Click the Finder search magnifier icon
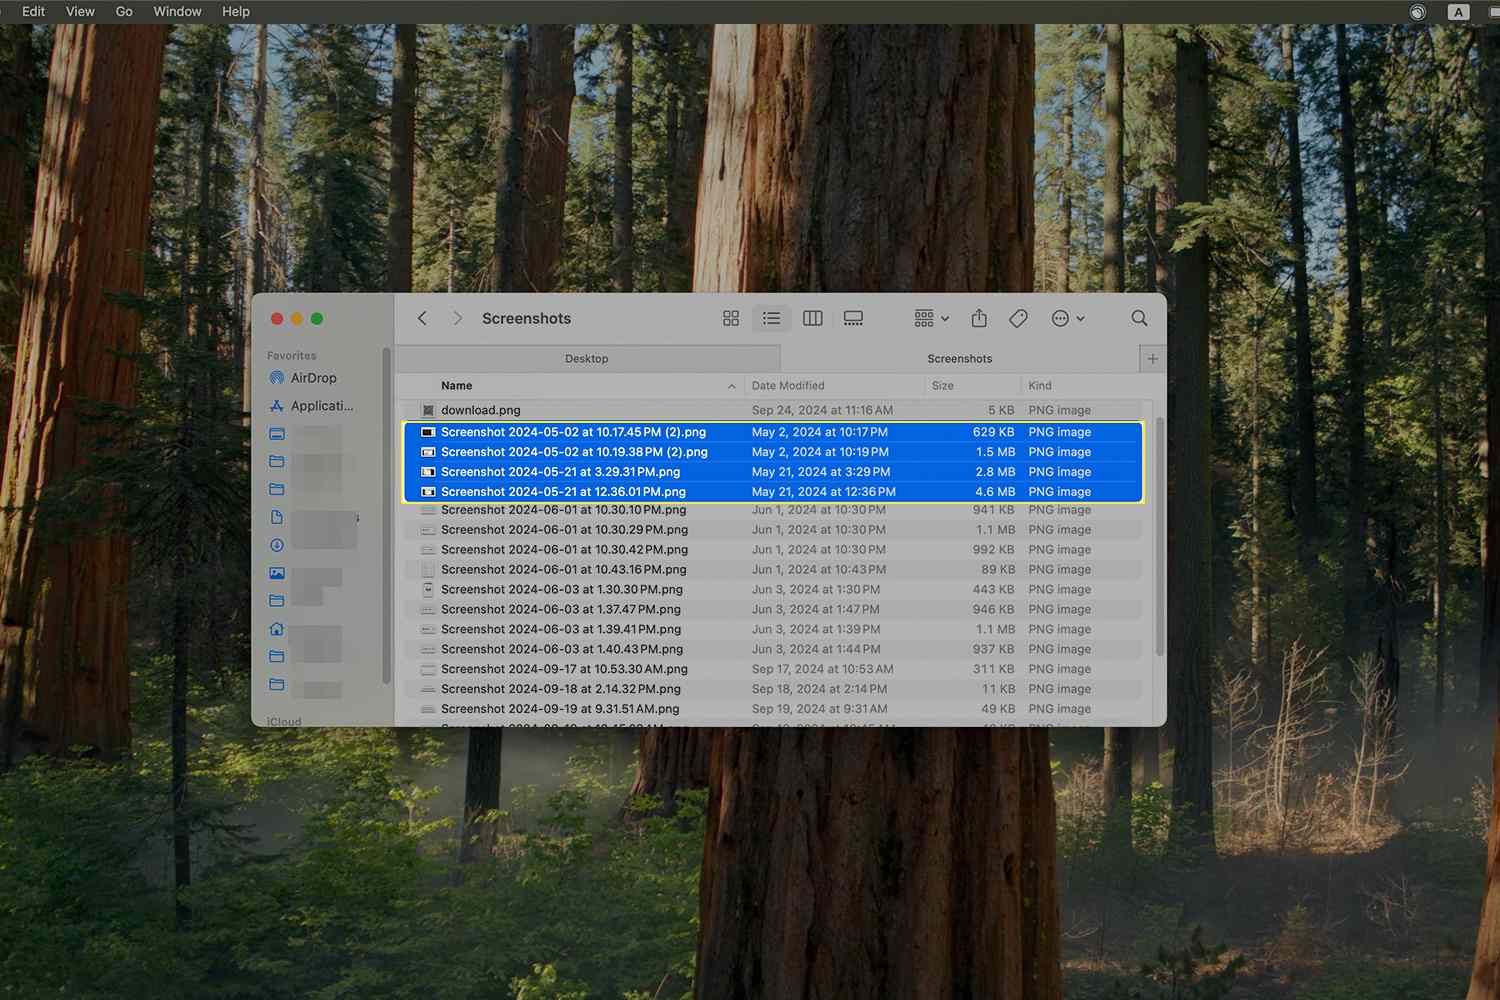 1139,318
